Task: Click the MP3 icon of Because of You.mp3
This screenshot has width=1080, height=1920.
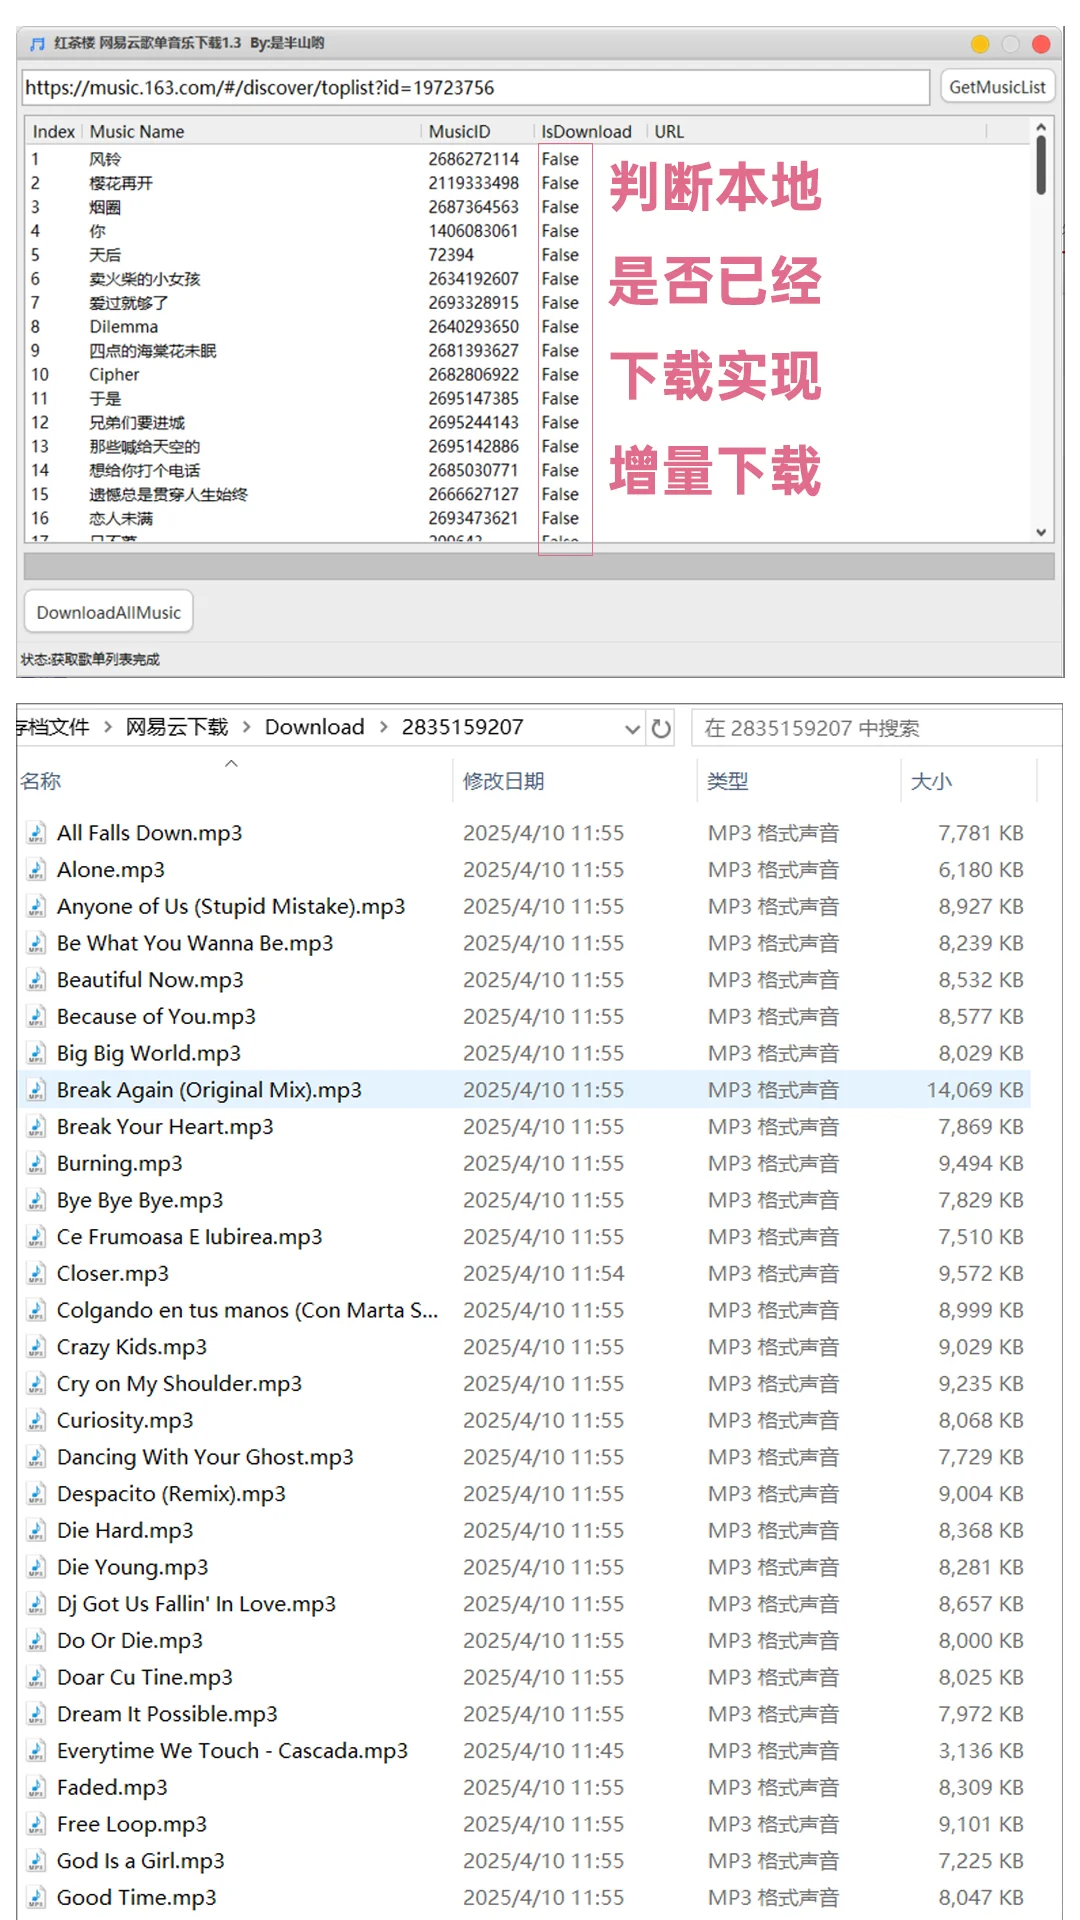Action: pos(36,1017)
